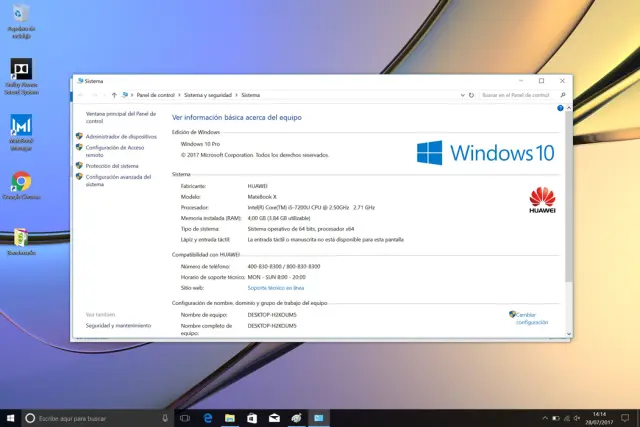Select Panel de control in the breadcrumb
This screenshot has height=427, width=640.
coord(155,95)
